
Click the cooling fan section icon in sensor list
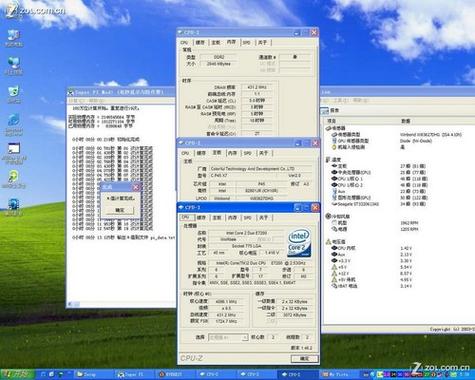click(x=328, y=216)
